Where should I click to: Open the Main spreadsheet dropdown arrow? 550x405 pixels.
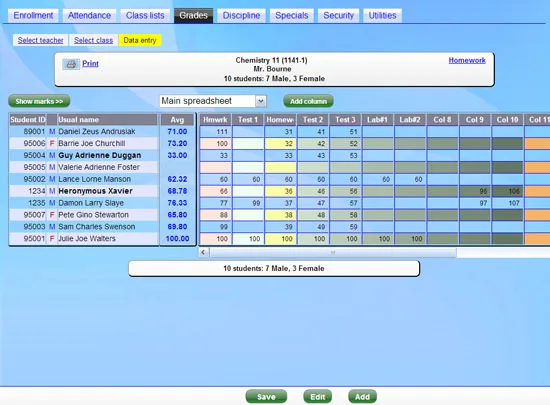261,101
